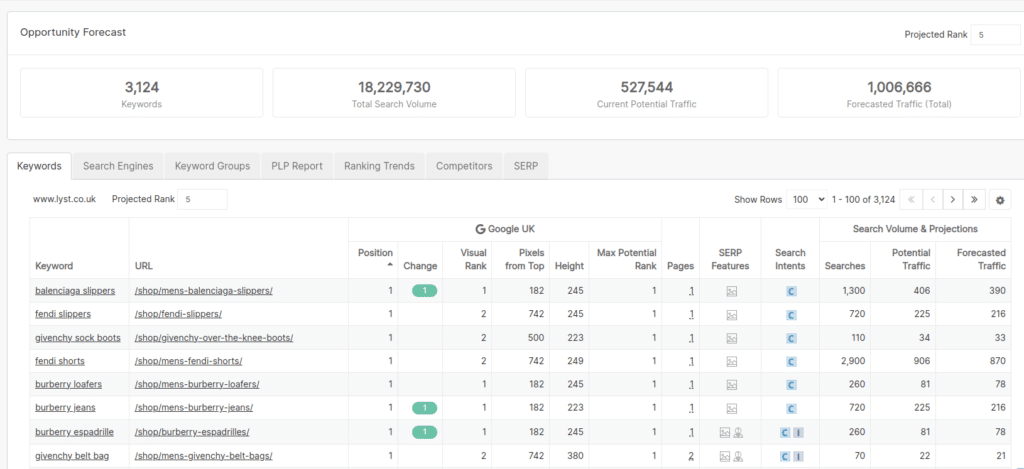Click the I intent badge for burberry espadrille
1024x469 pixels.
(x=798, y=432)
